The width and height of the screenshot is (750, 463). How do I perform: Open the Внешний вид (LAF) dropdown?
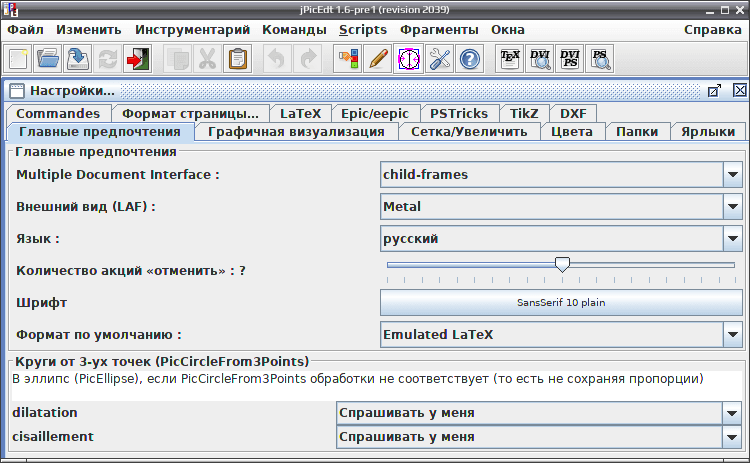tap(732, 207)
